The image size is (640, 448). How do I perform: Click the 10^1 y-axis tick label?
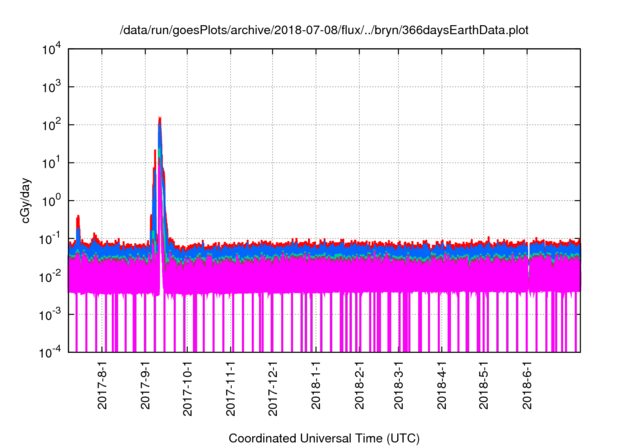51,163
